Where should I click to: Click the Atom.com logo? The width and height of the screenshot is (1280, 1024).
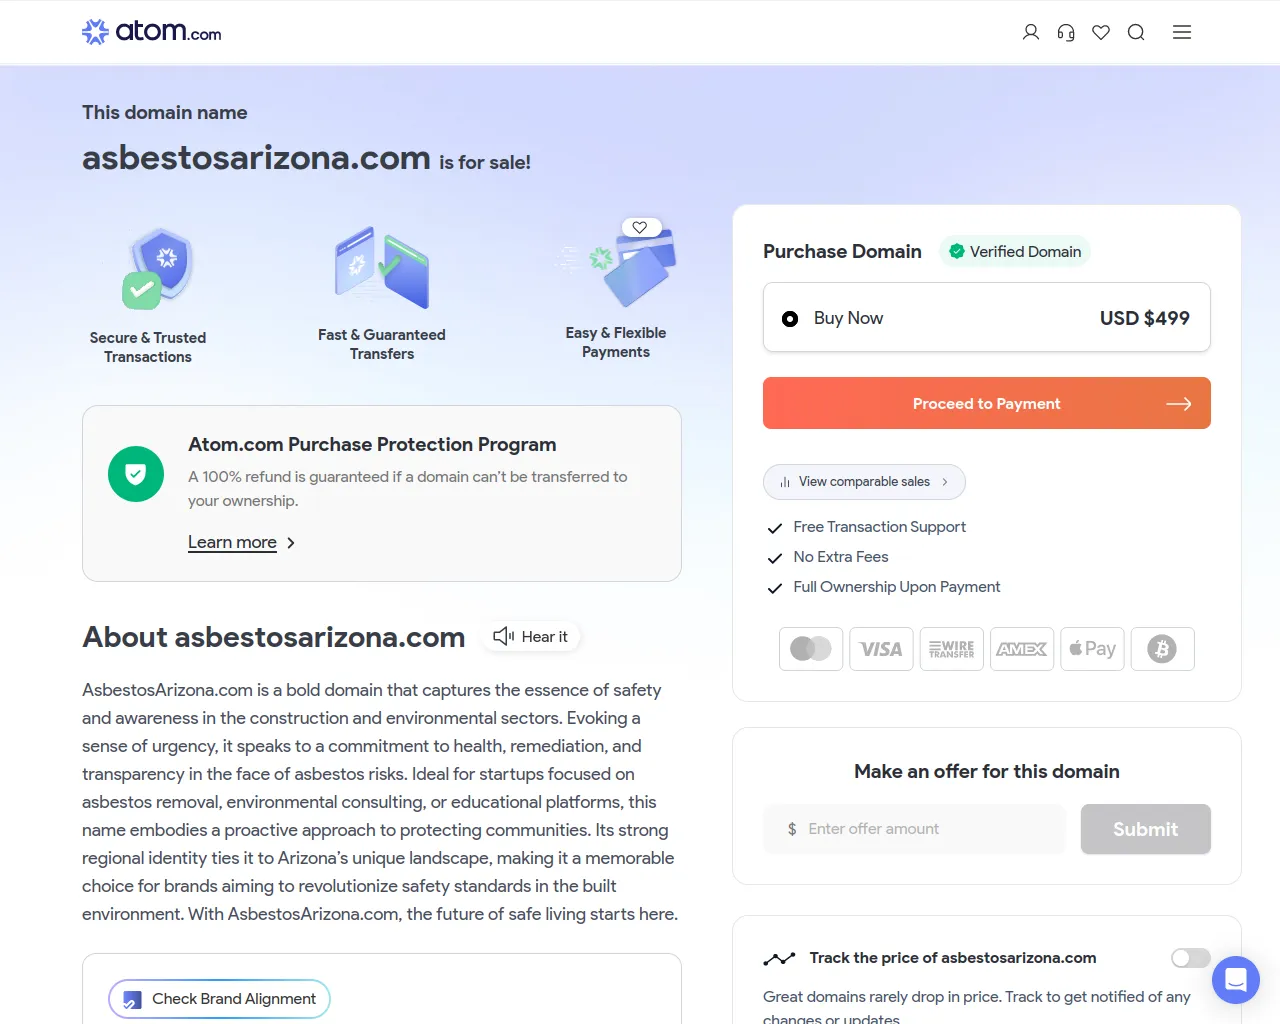tap(152, 32)
